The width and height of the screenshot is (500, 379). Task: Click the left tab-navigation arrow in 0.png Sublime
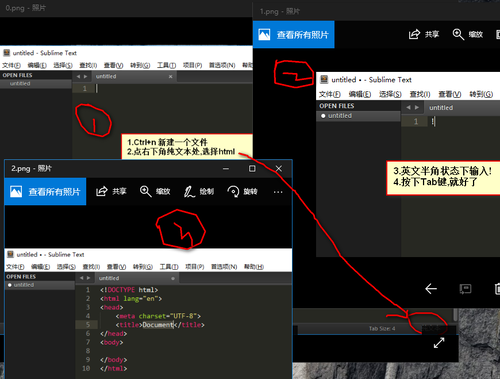point(78,76)
